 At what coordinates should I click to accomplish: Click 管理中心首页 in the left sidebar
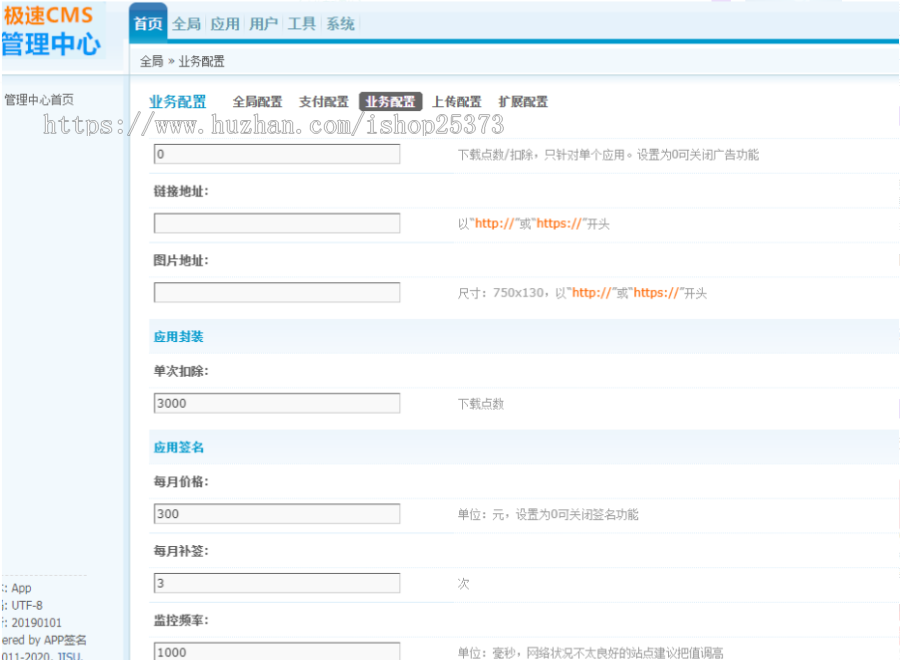[39, 100]
